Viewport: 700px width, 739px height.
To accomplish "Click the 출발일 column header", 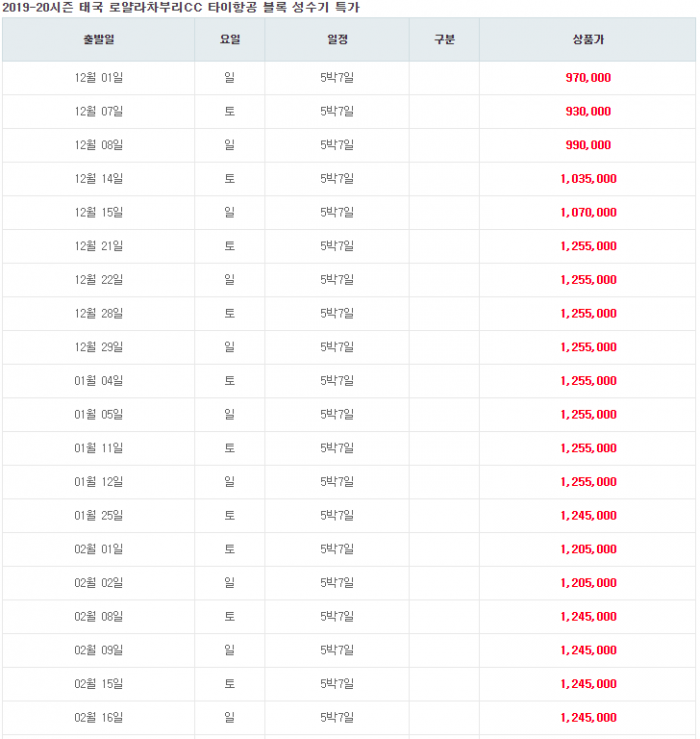I will tap(99, 40).
